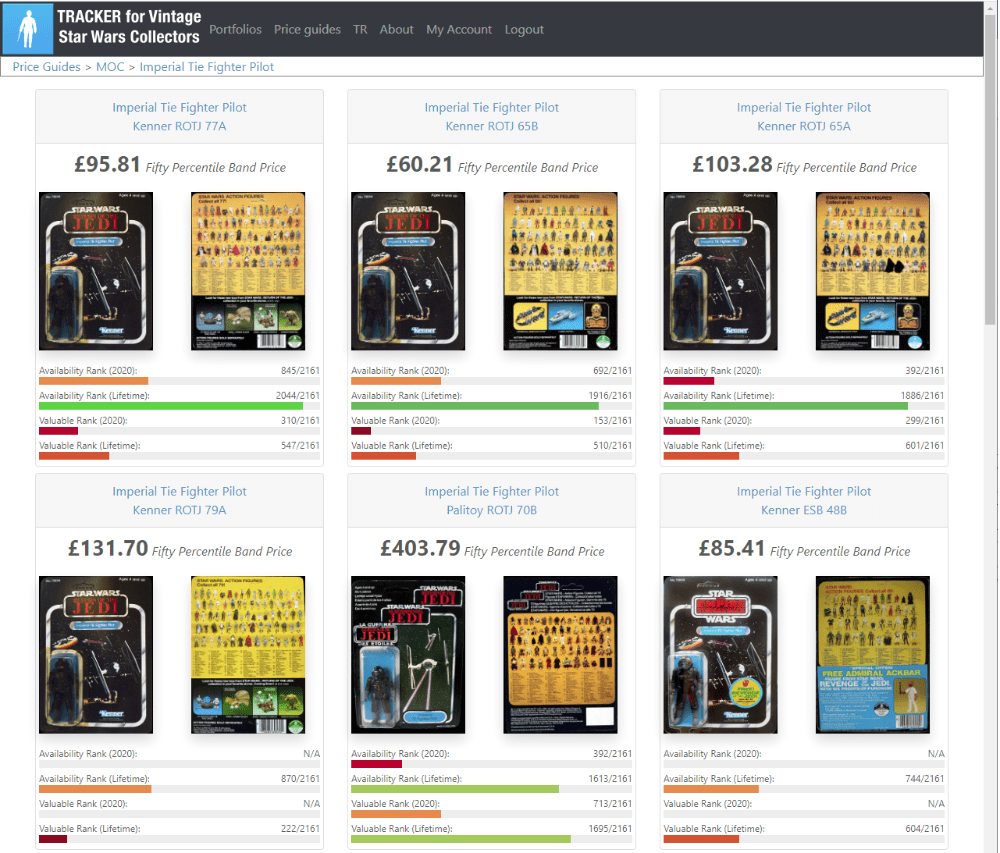Open the Kenner ESB 48B listing title
This screenshot has height=853, width=1000.
(x=804, y=500)
